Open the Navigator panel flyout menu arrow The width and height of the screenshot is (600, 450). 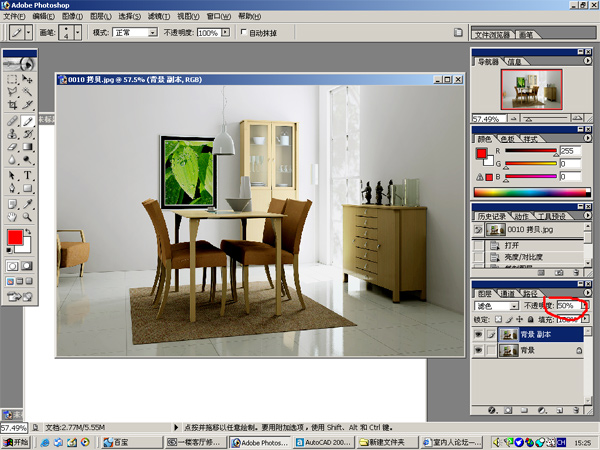587,61
